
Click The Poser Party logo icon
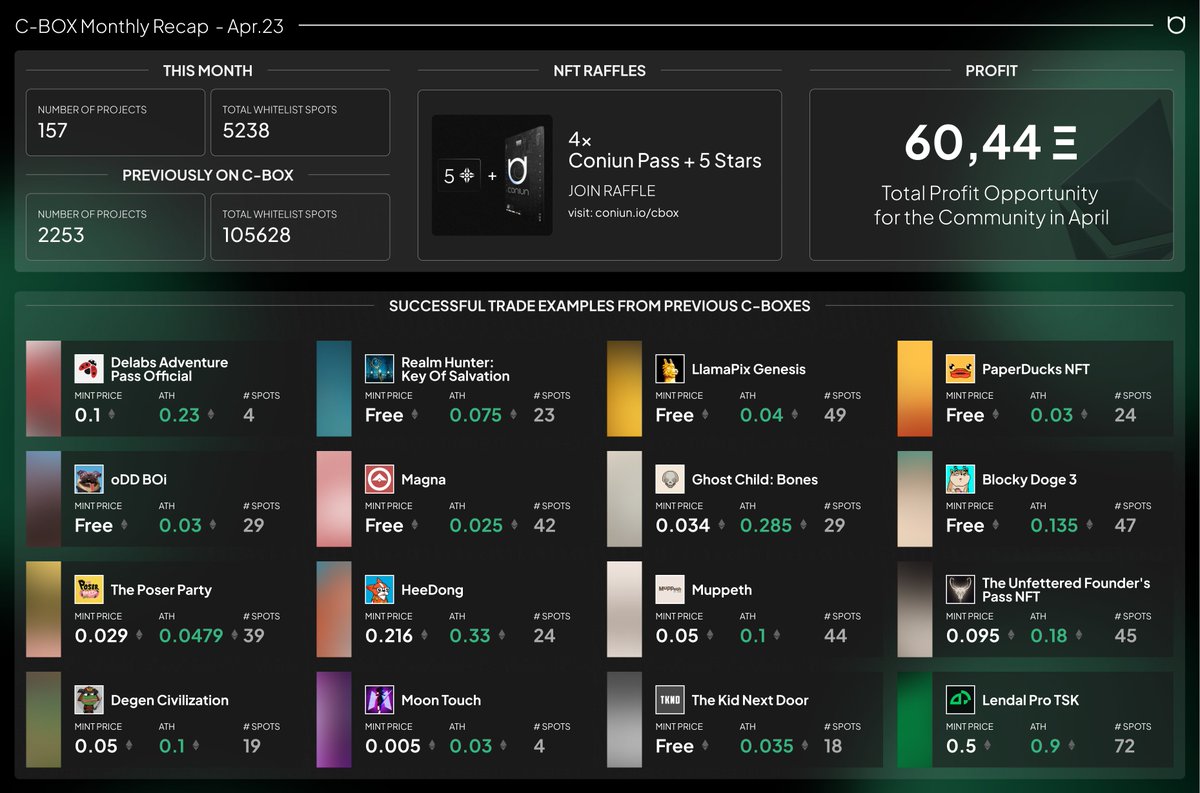89,589
